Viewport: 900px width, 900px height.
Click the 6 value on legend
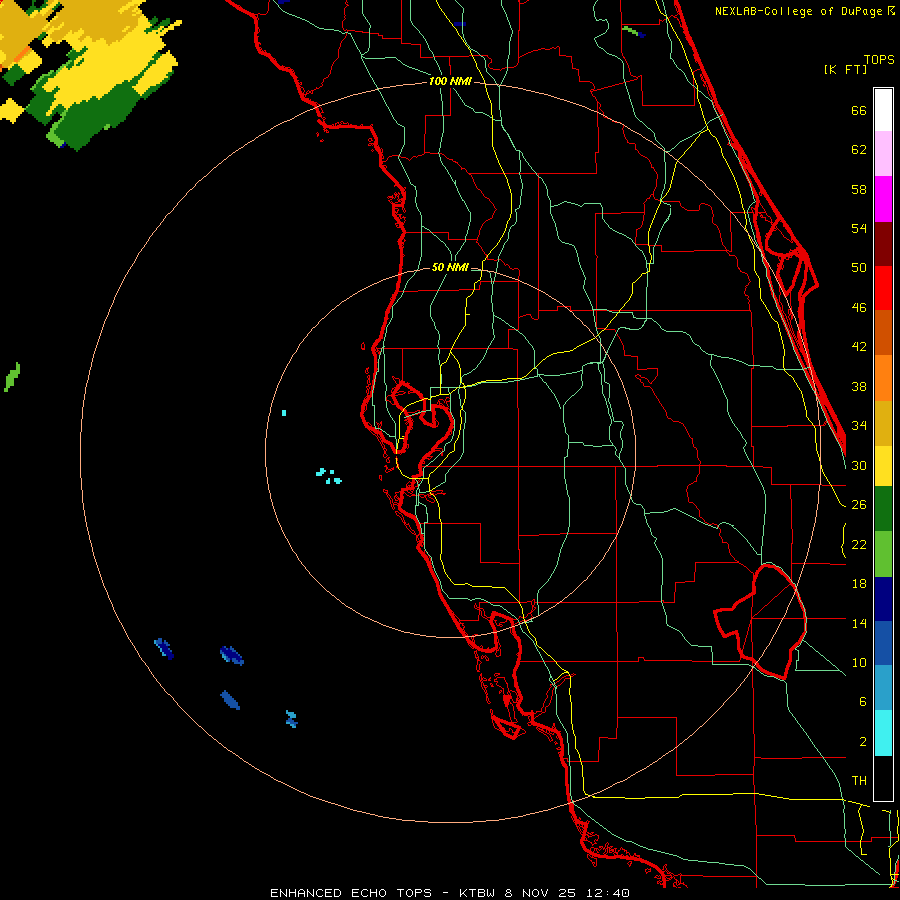(x=862, y=702)
